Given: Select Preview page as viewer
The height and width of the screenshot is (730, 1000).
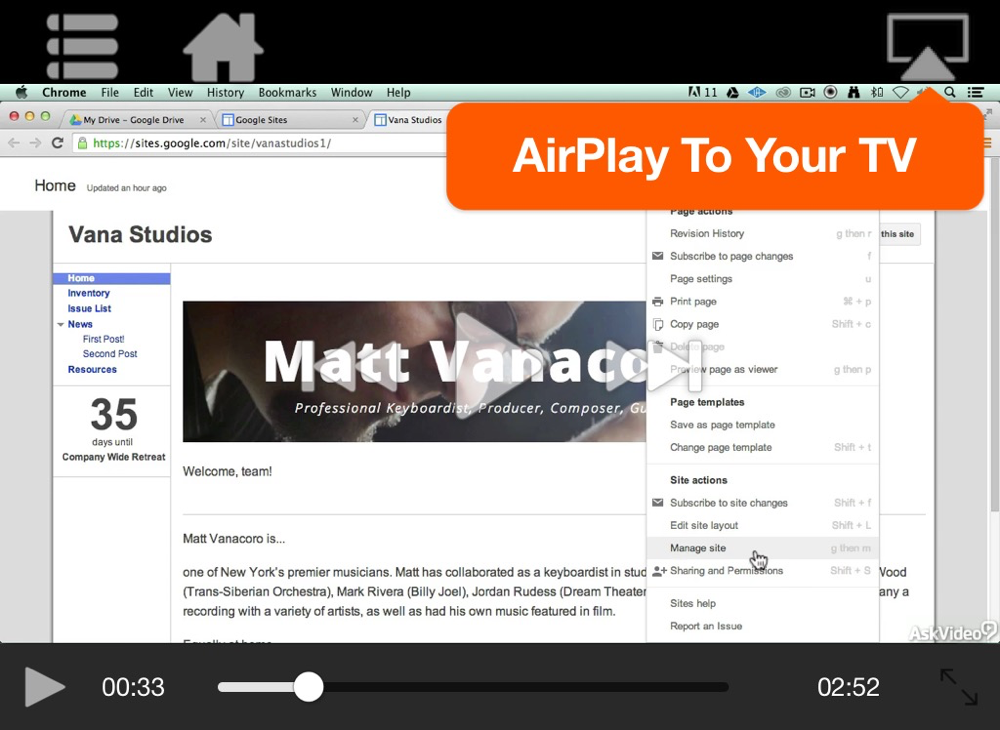Looking at the screenshot, I should (x=763, y=369).
